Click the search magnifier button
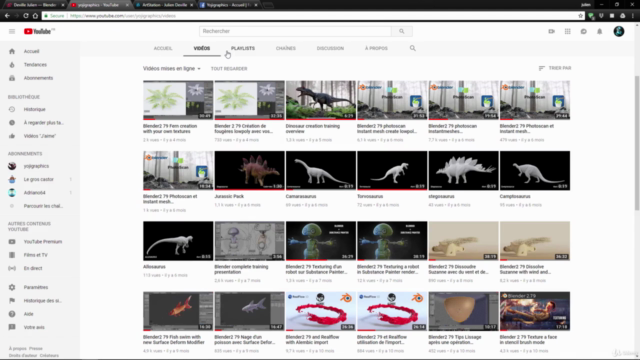Screen dimensions: 640x360 [402, 31]
